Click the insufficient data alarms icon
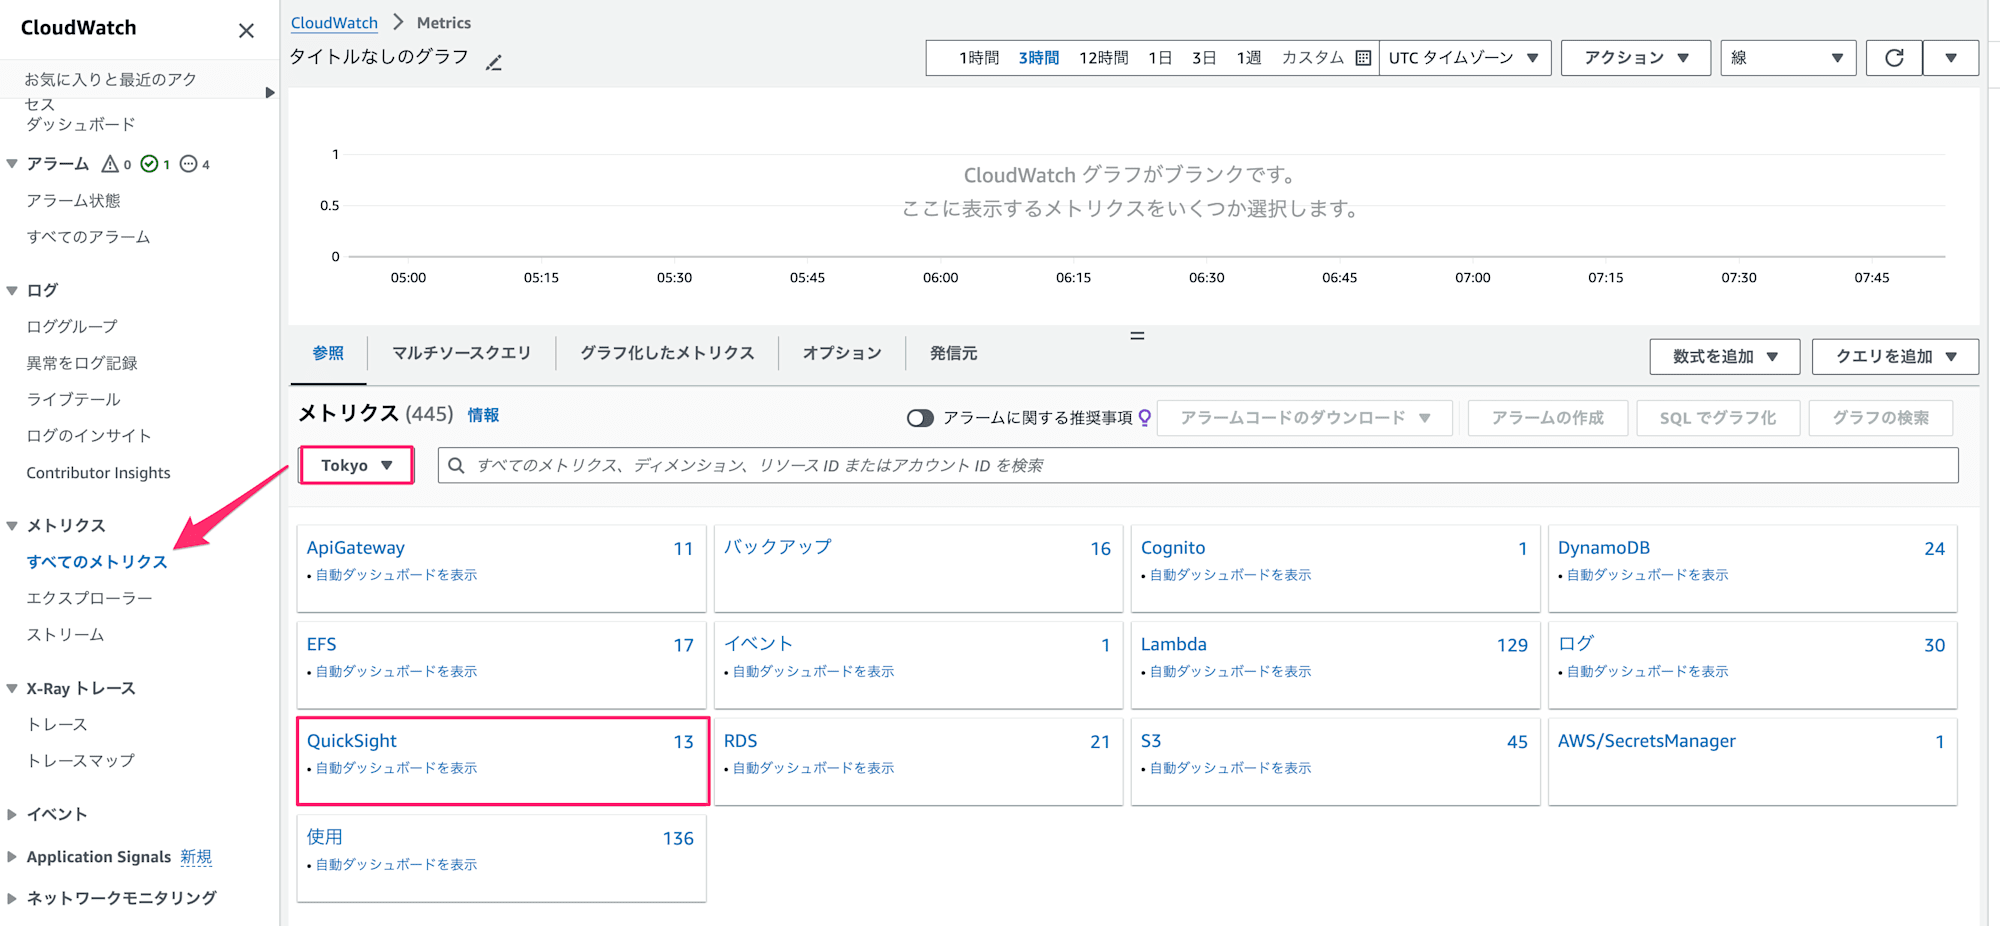The width and height of the screenshot is (2000, 926). click(188, 164)
